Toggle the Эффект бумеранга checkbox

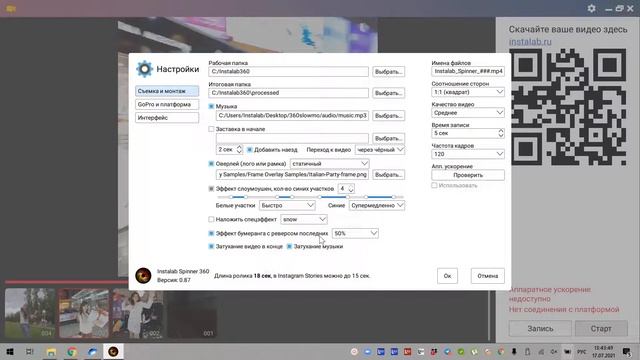coord(211,233)
